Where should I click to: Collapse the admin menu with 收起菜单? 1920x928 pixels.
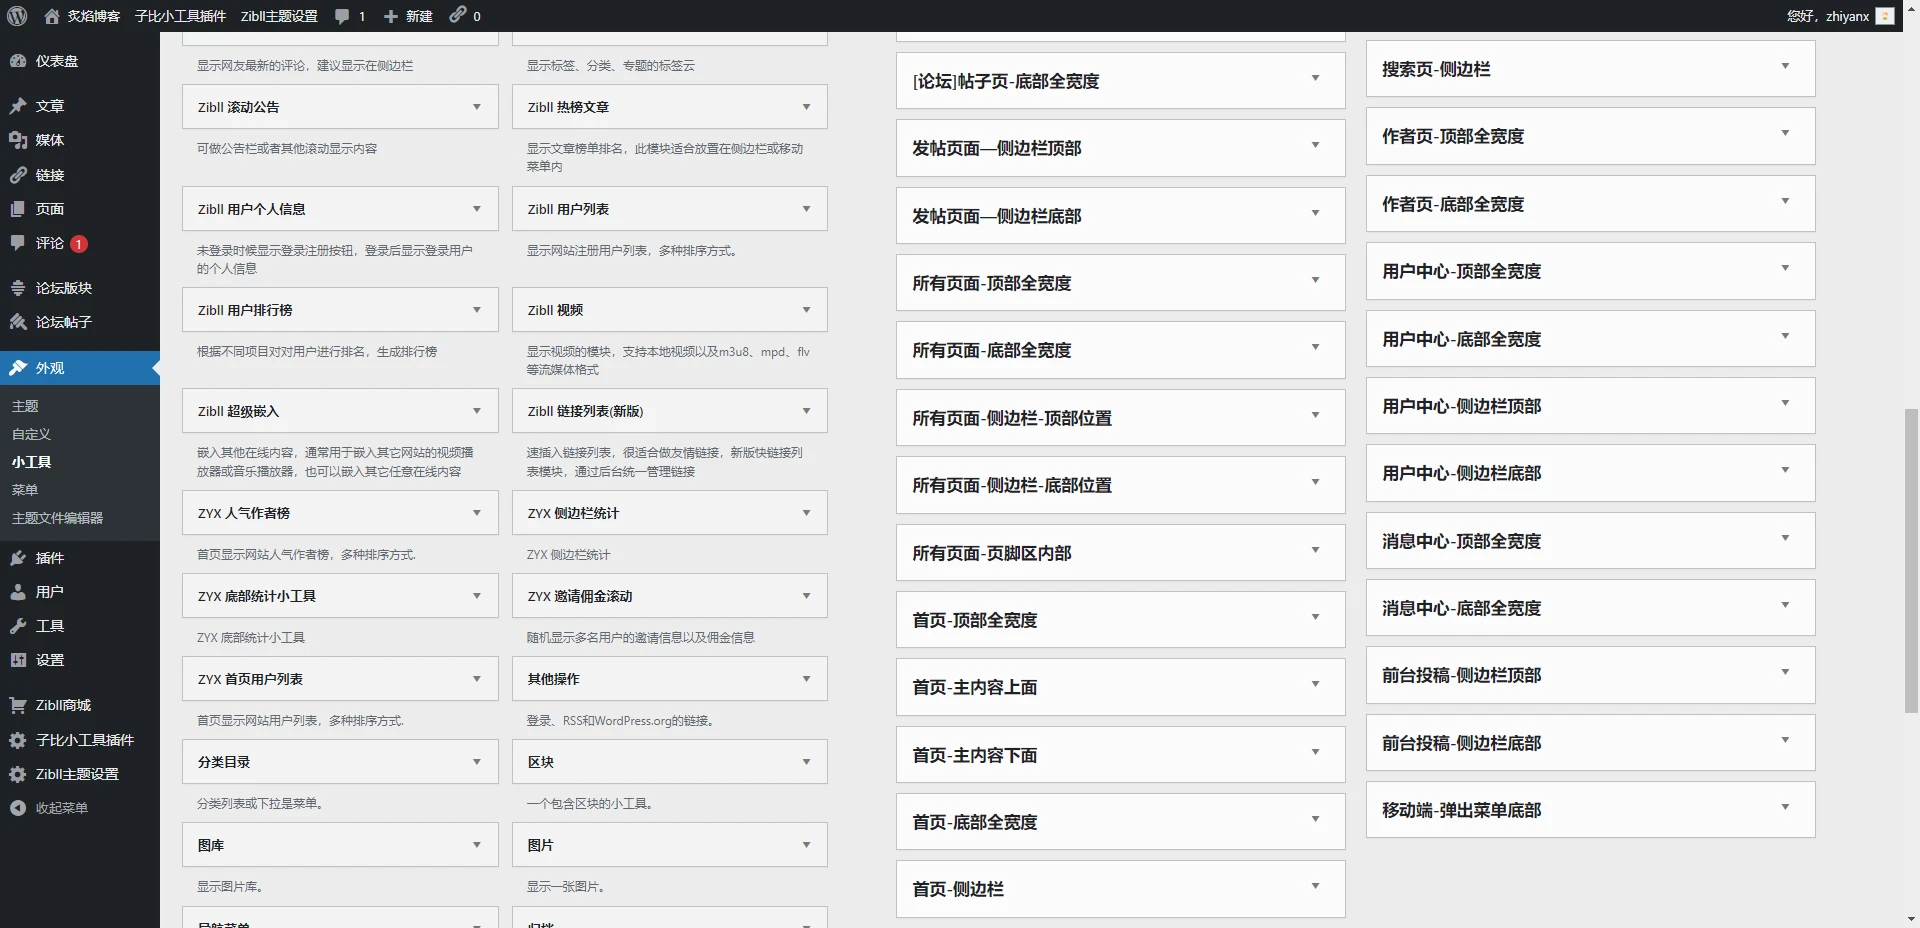(61, 808)
